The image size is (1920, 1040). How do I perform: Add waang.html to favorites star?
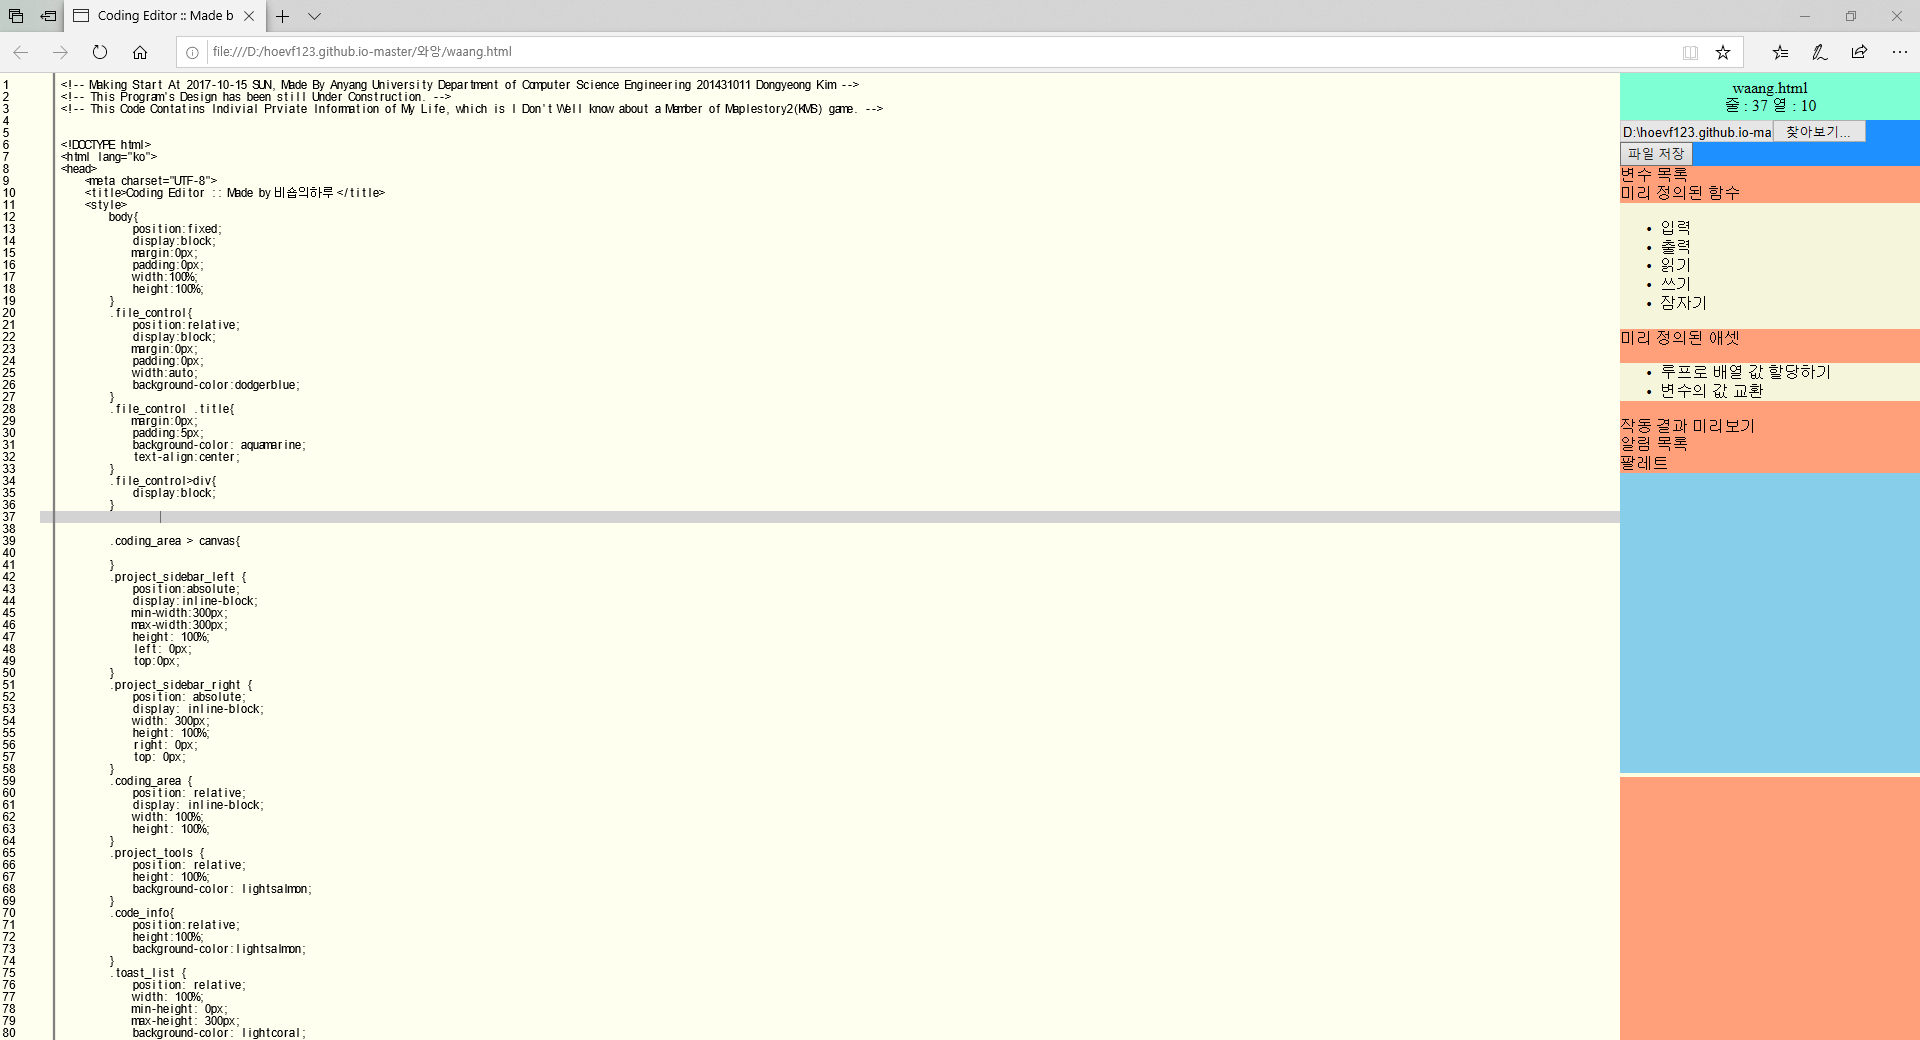1722,52
